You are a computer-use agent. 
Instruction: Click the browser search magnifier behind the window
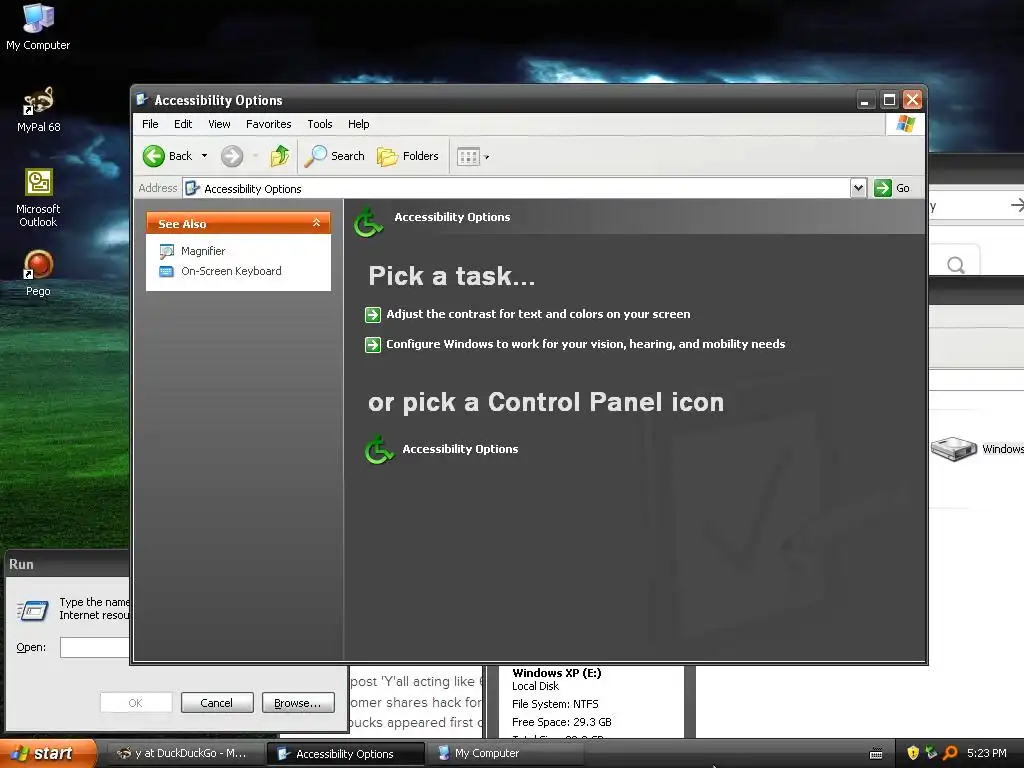(x=955, y=264)
